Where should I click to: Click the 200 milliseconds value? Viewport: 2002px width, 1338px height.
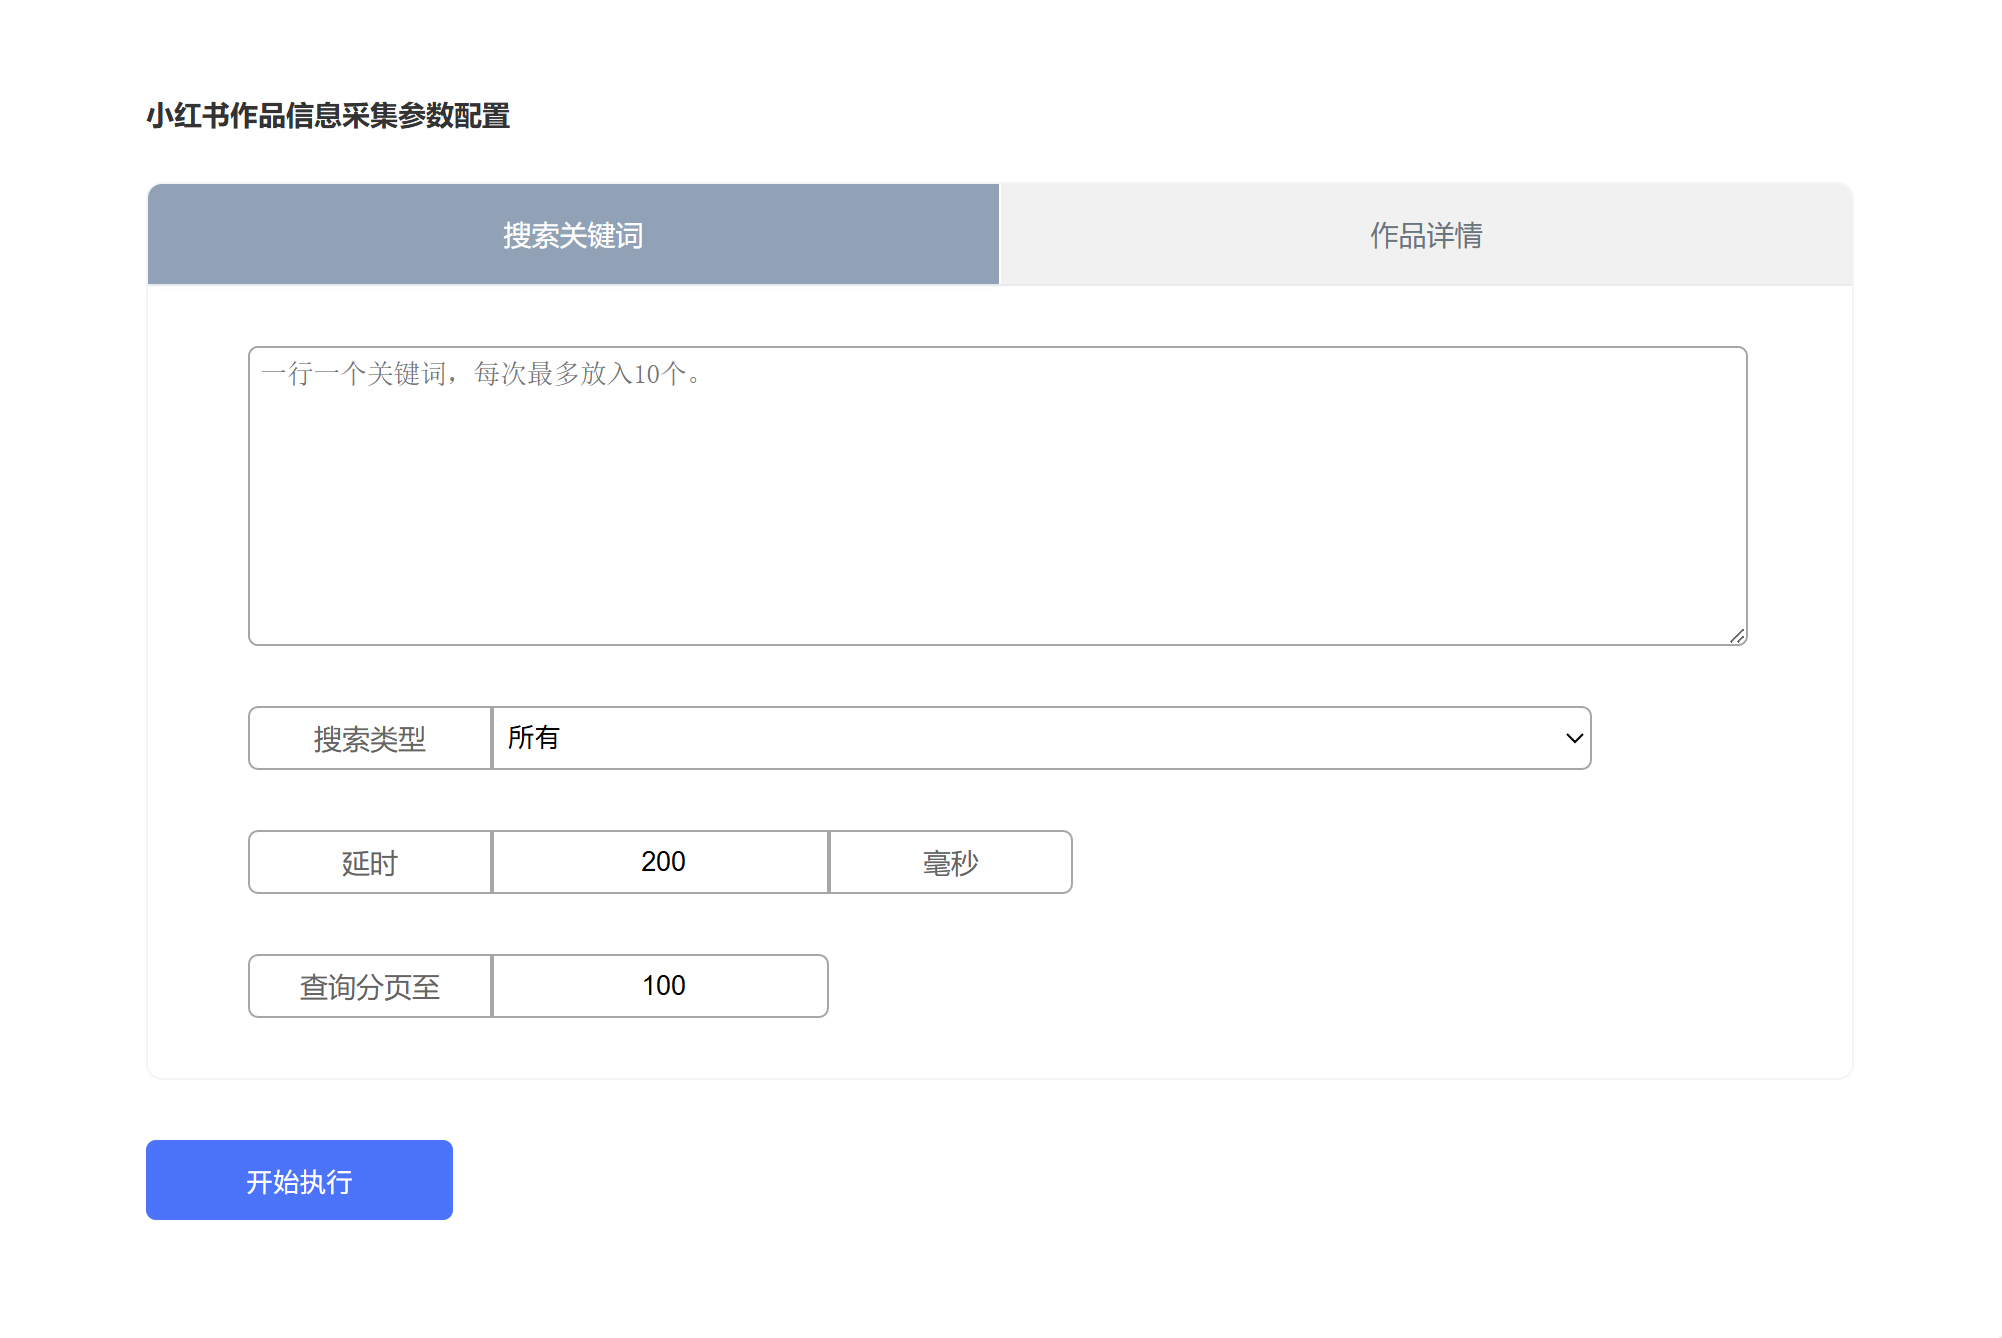tap(663, 862)
